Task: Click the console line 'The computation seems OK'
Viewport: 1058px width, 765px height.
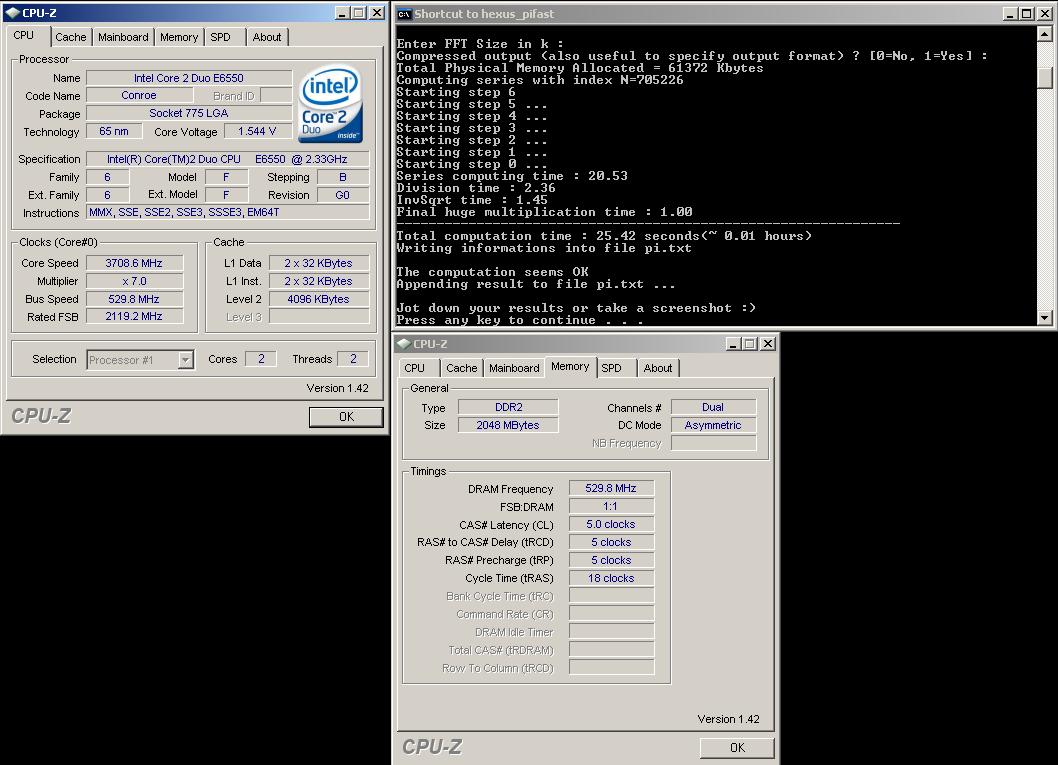Action: click(493, 271)
